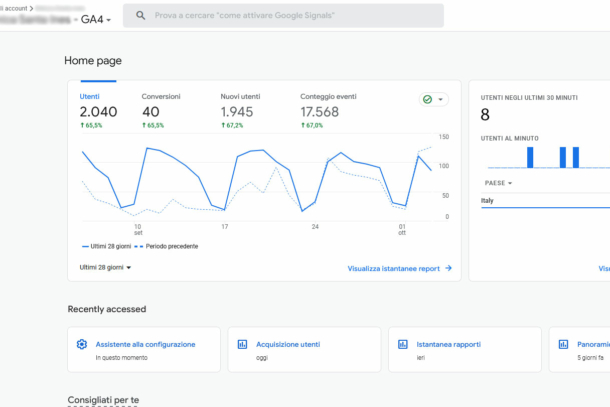610x407 pixels.
Task: Click the Ultimi 28 giorni legend entry
Action: pyautogui.click(x=106, y=246)
